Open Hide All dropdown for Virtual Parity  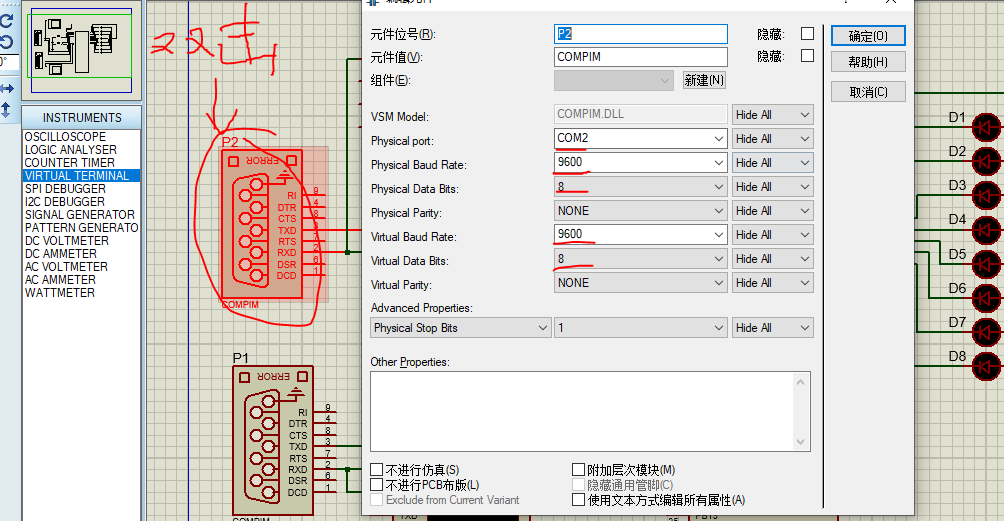[x=773, y=283]
